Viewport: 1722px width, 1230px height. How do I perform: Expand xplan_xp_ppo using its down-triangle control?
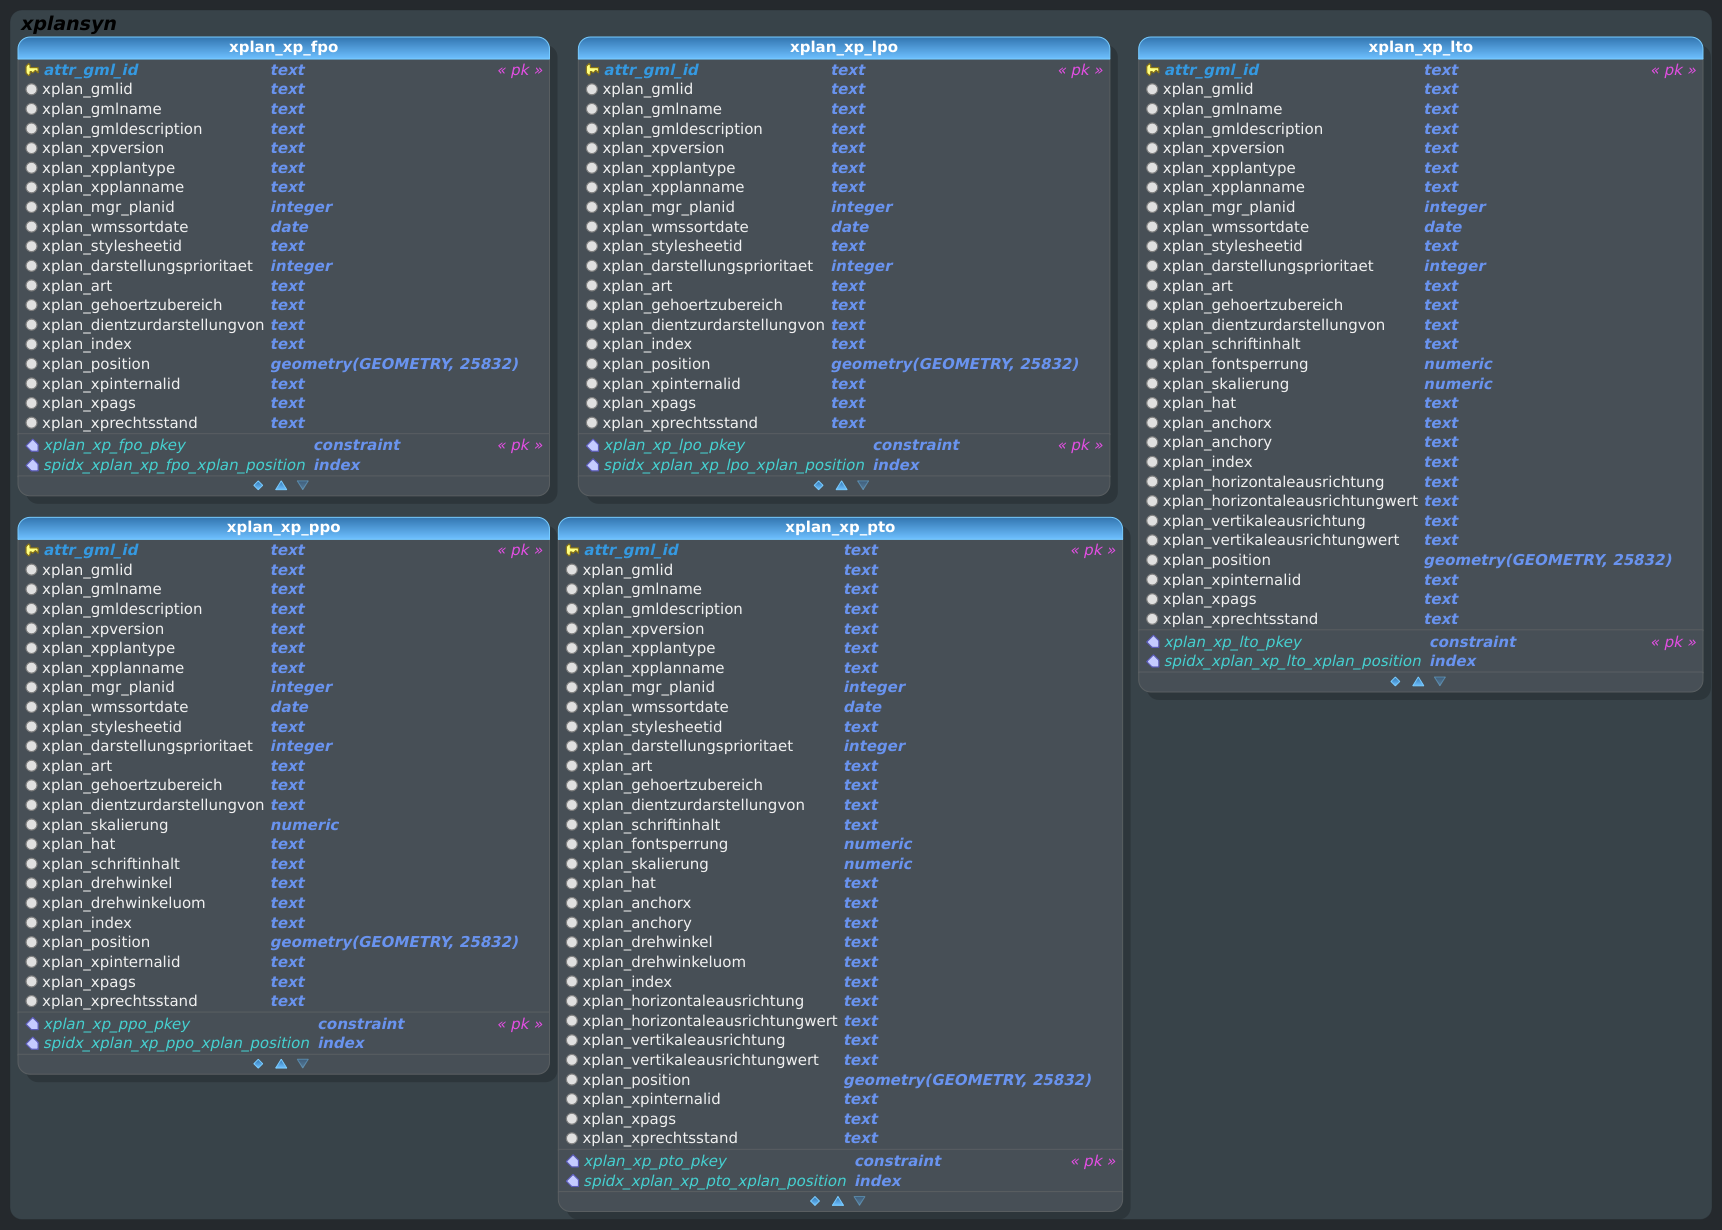click(x=303, y=1063)
